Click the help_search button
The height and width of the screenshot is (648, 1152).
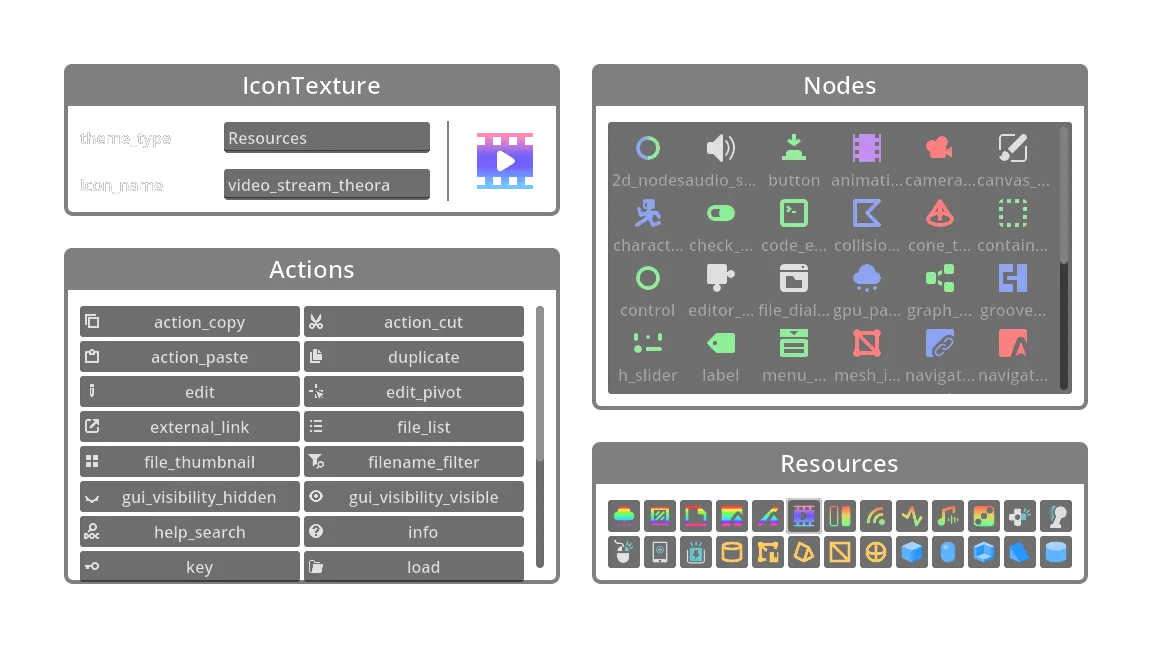(190, 532)
